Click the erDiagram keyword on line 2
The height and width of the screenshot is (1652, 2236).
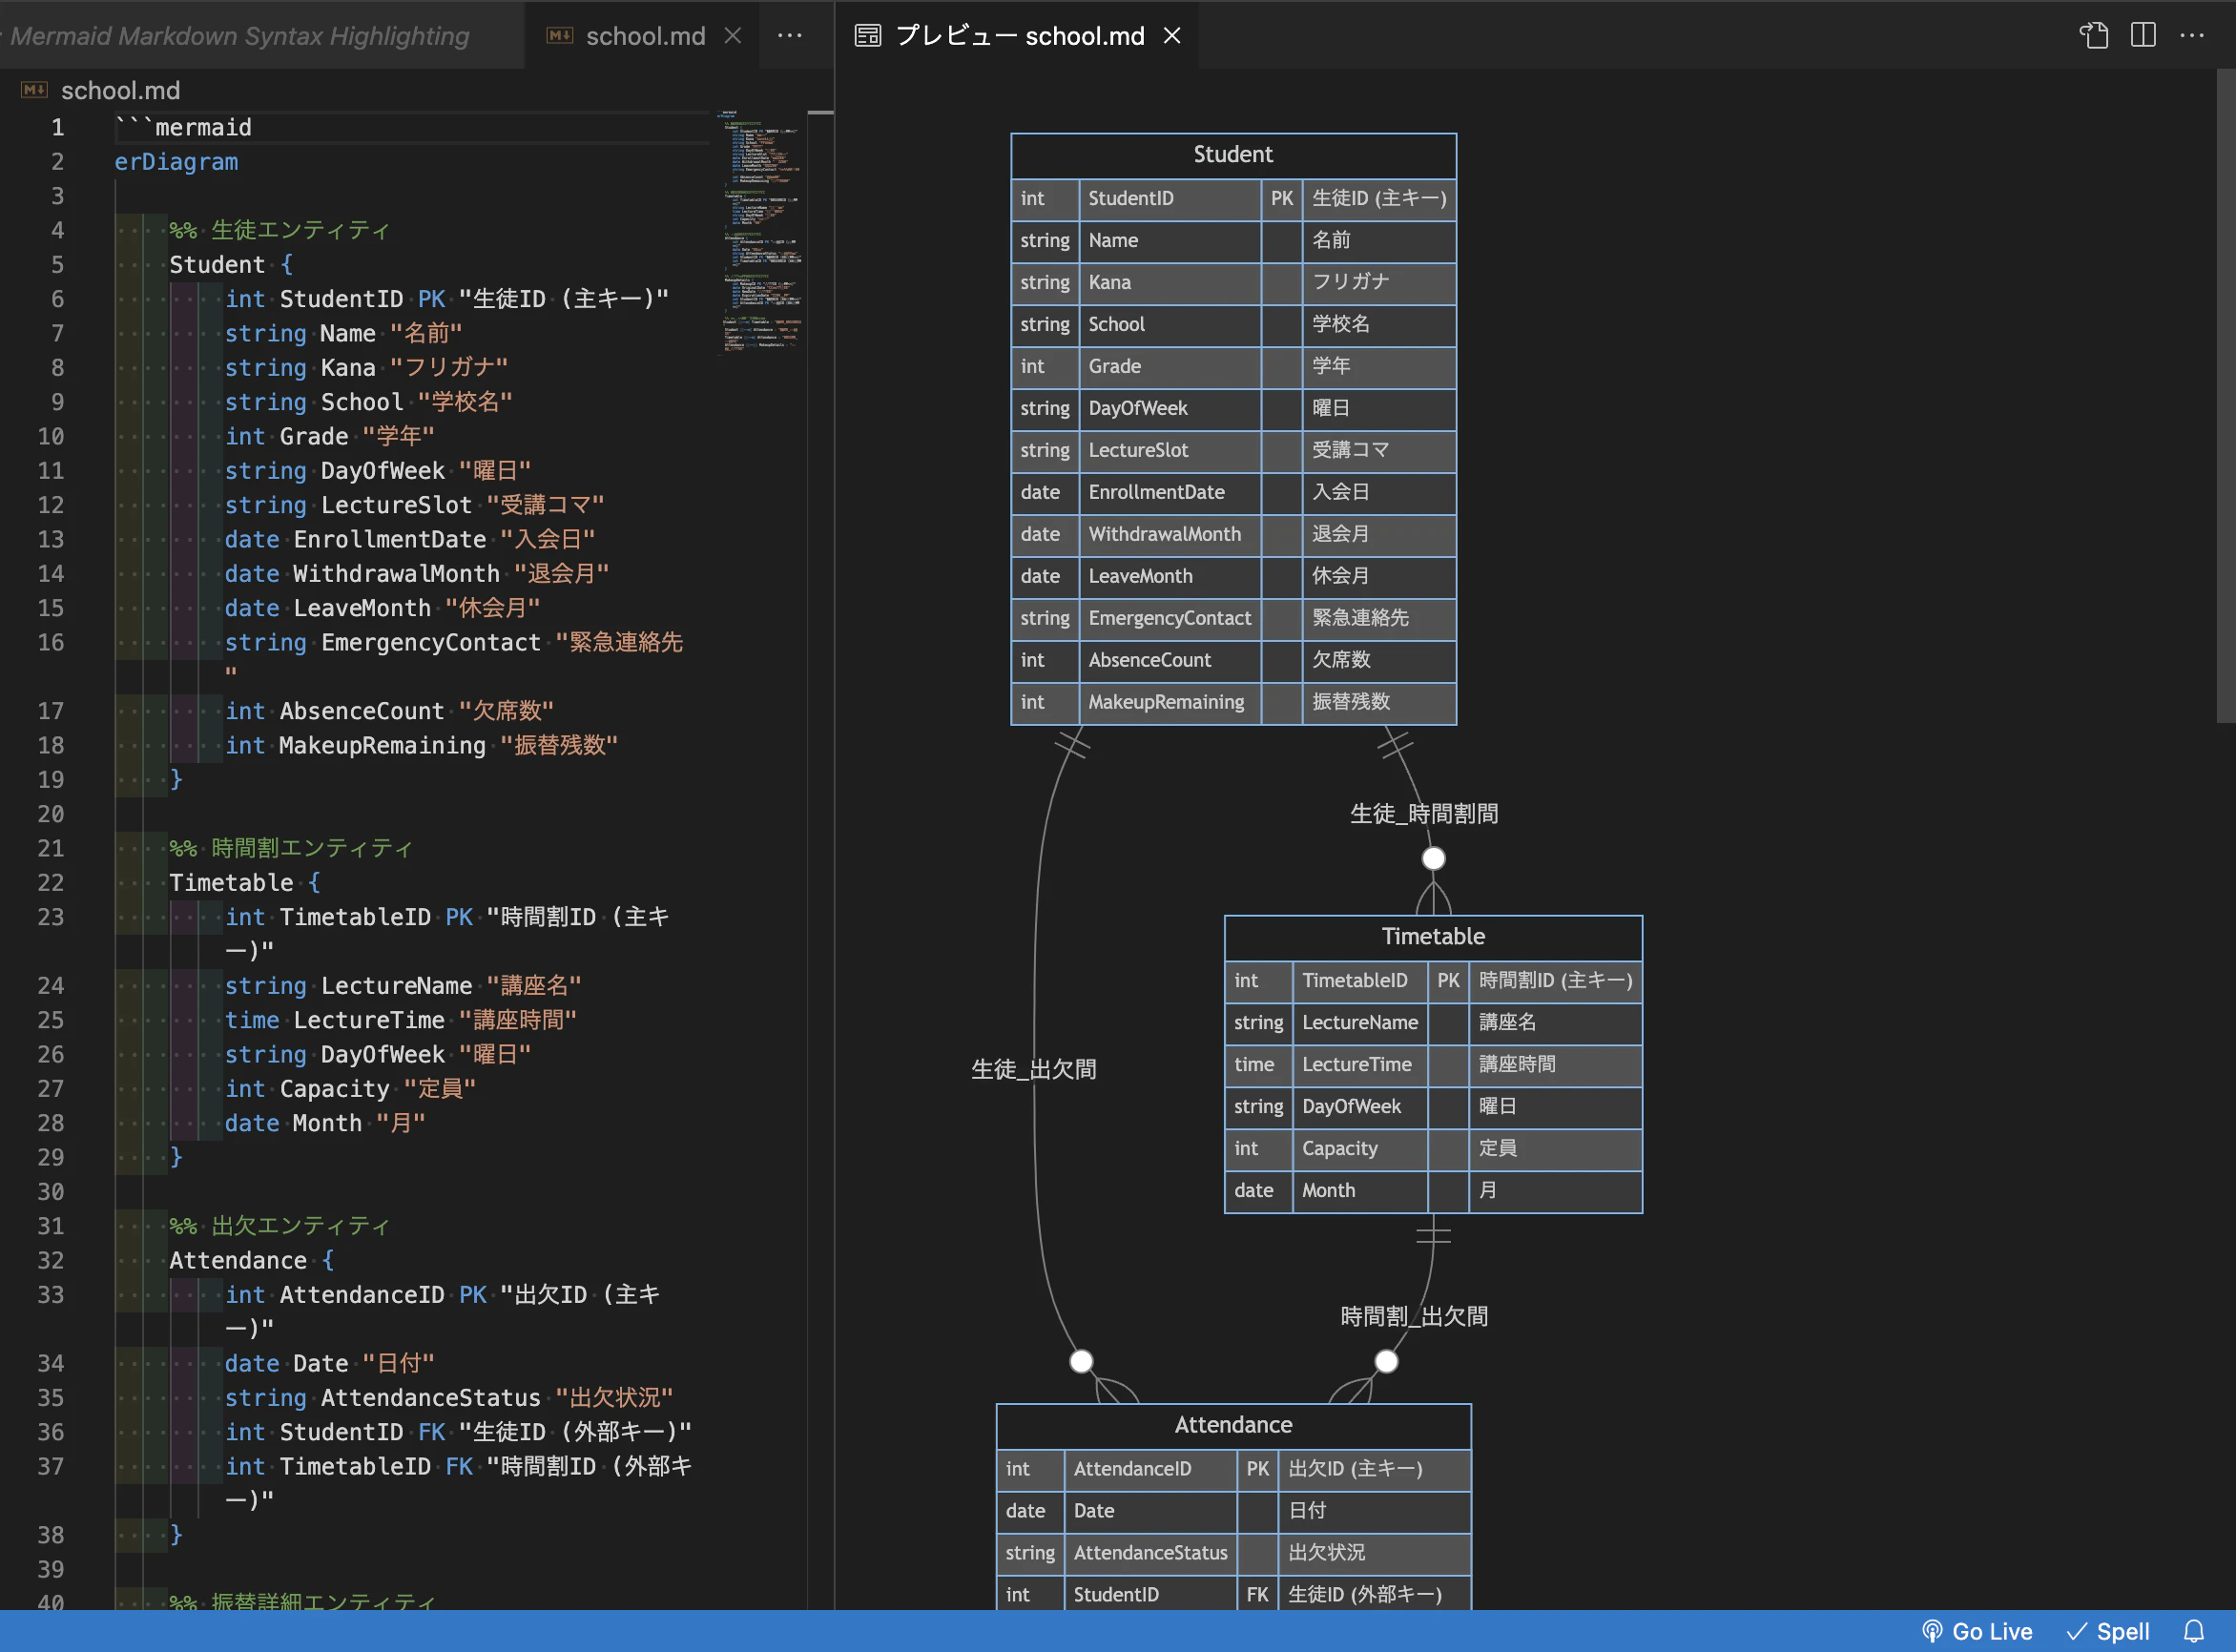coord(176,162)
